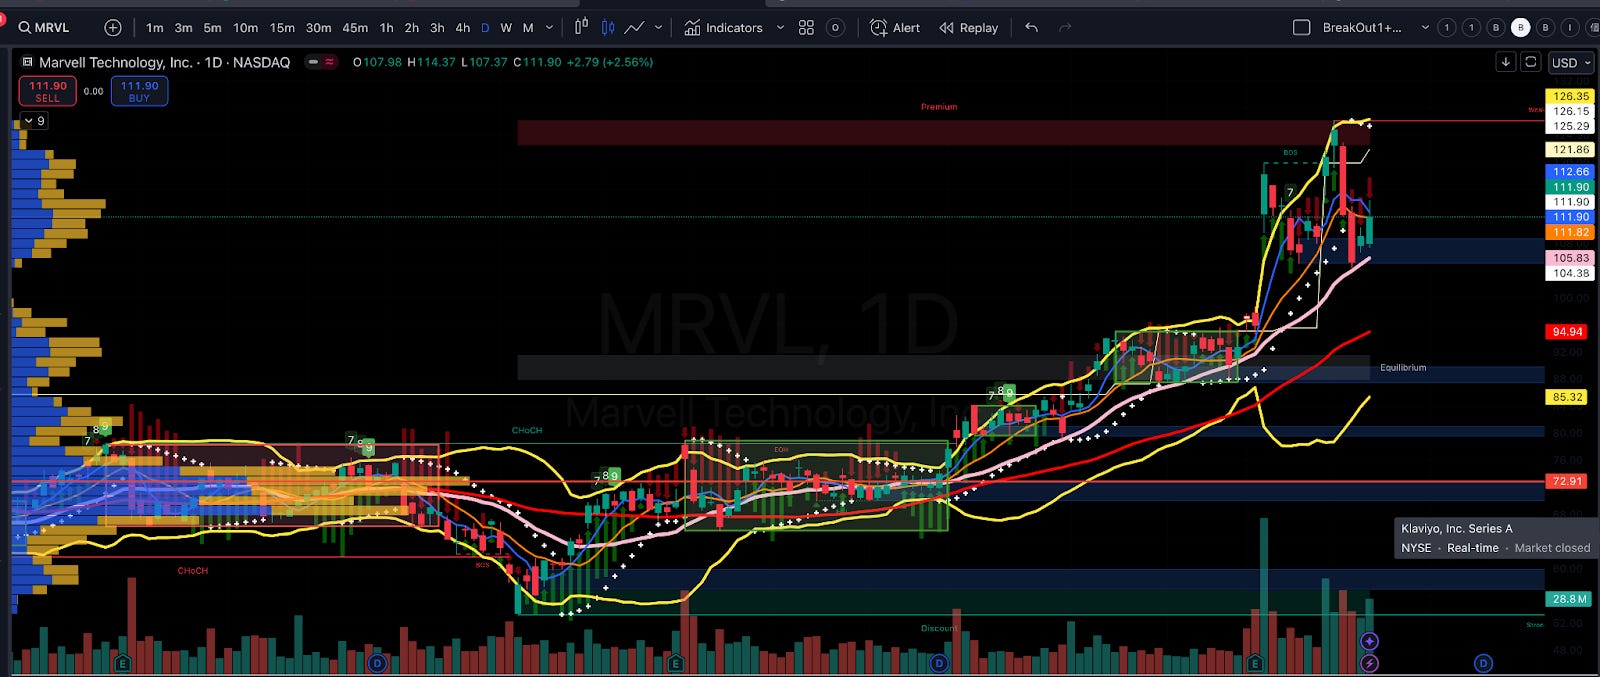Screen dimensions: 1600x677
Task: Click the 104.38 price scale label
Action: 1571,272
